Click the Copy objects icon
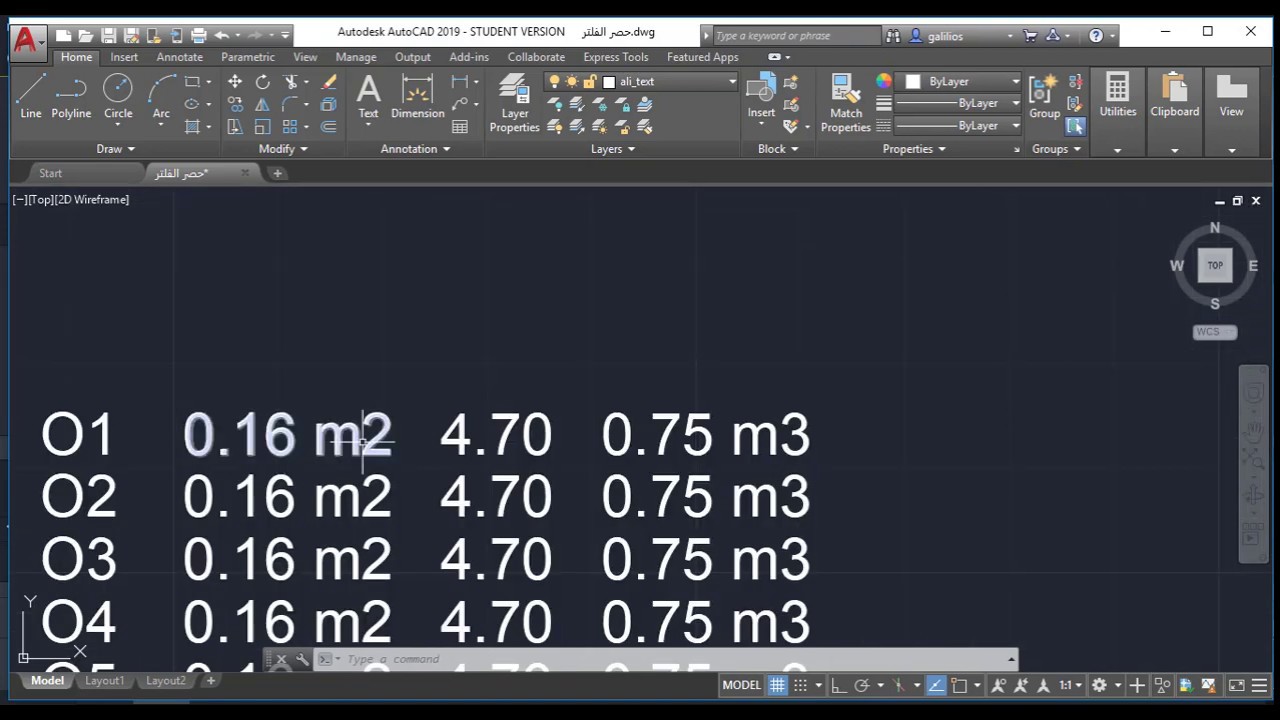Screen dimensions: 1280x720 pyautogui.click(x=234, y=104)
